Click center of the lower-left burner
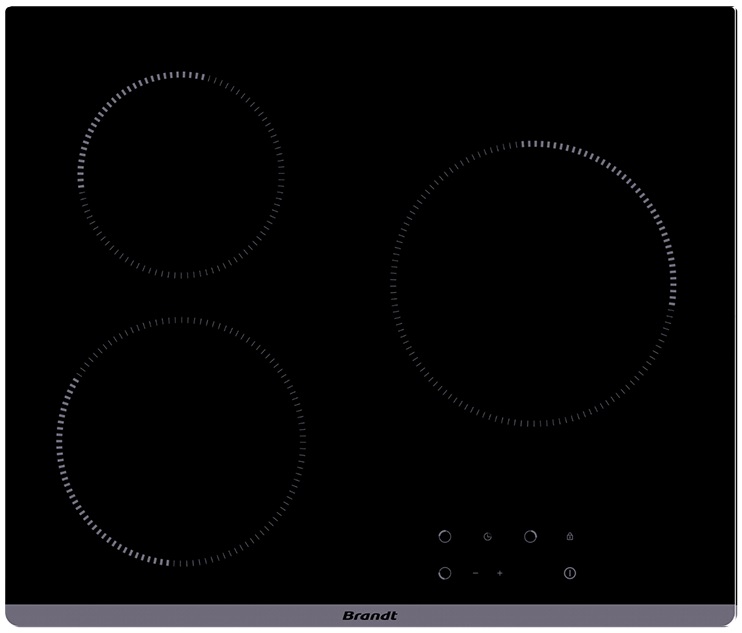Viewport: 742px width, 633px height. pyautogui.click(x=181, y=441)
